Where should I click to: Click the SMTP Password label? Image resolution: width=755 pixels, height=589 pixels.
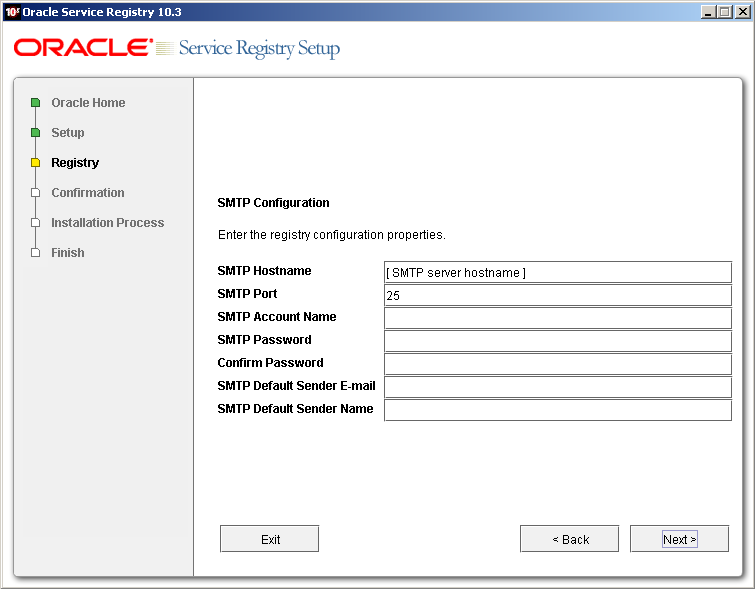click(x=264, y=340)
